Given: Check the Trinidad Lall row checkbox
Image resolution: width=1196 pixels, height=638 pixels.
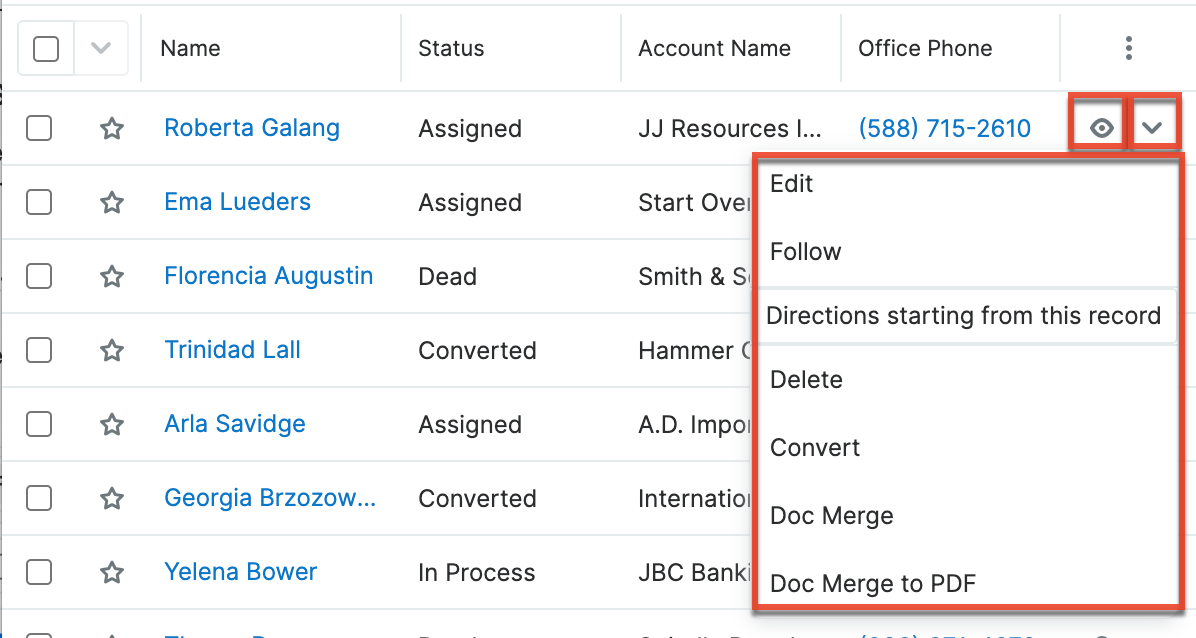Looking at the screenshot, I should point(39,350).
